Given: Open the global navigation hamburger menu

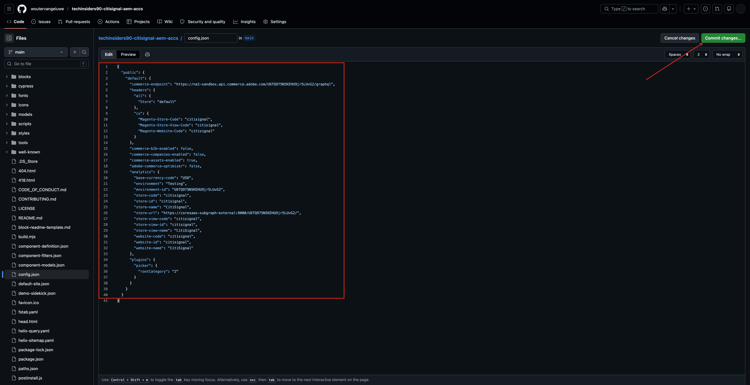Looking at the screenshot, I should click(9, 9).
